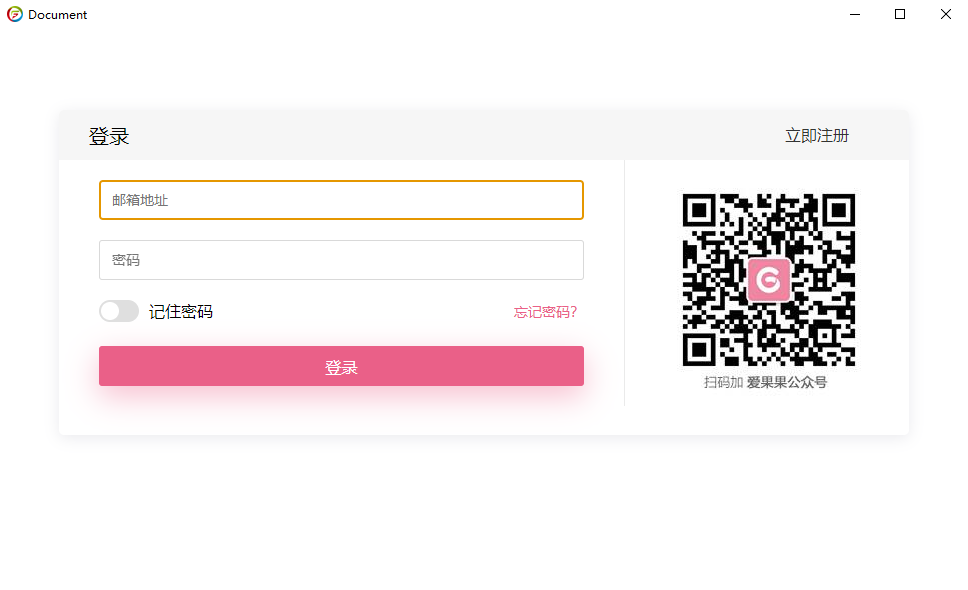The image size is (968, 590).
Task: Click the QR code's top-right finder square
Action: 839,210
